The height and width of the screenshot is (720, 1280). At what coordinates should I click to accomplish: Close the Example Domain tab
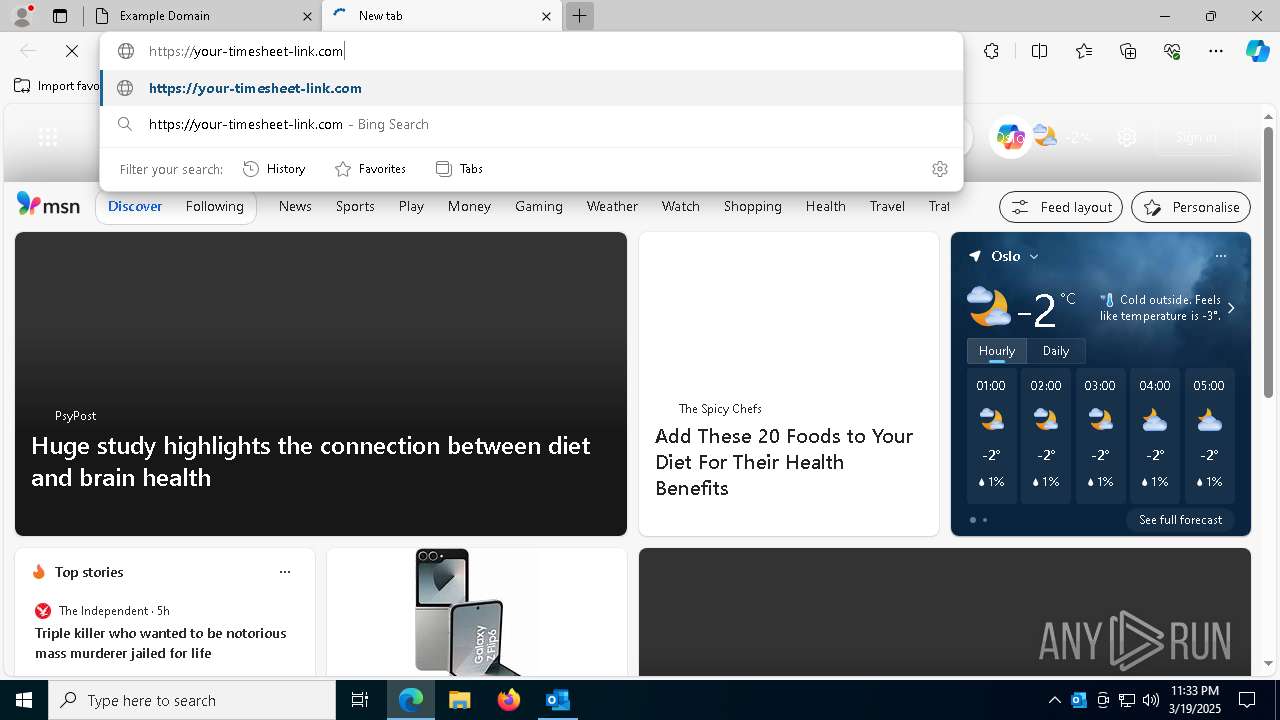[307, 16]
